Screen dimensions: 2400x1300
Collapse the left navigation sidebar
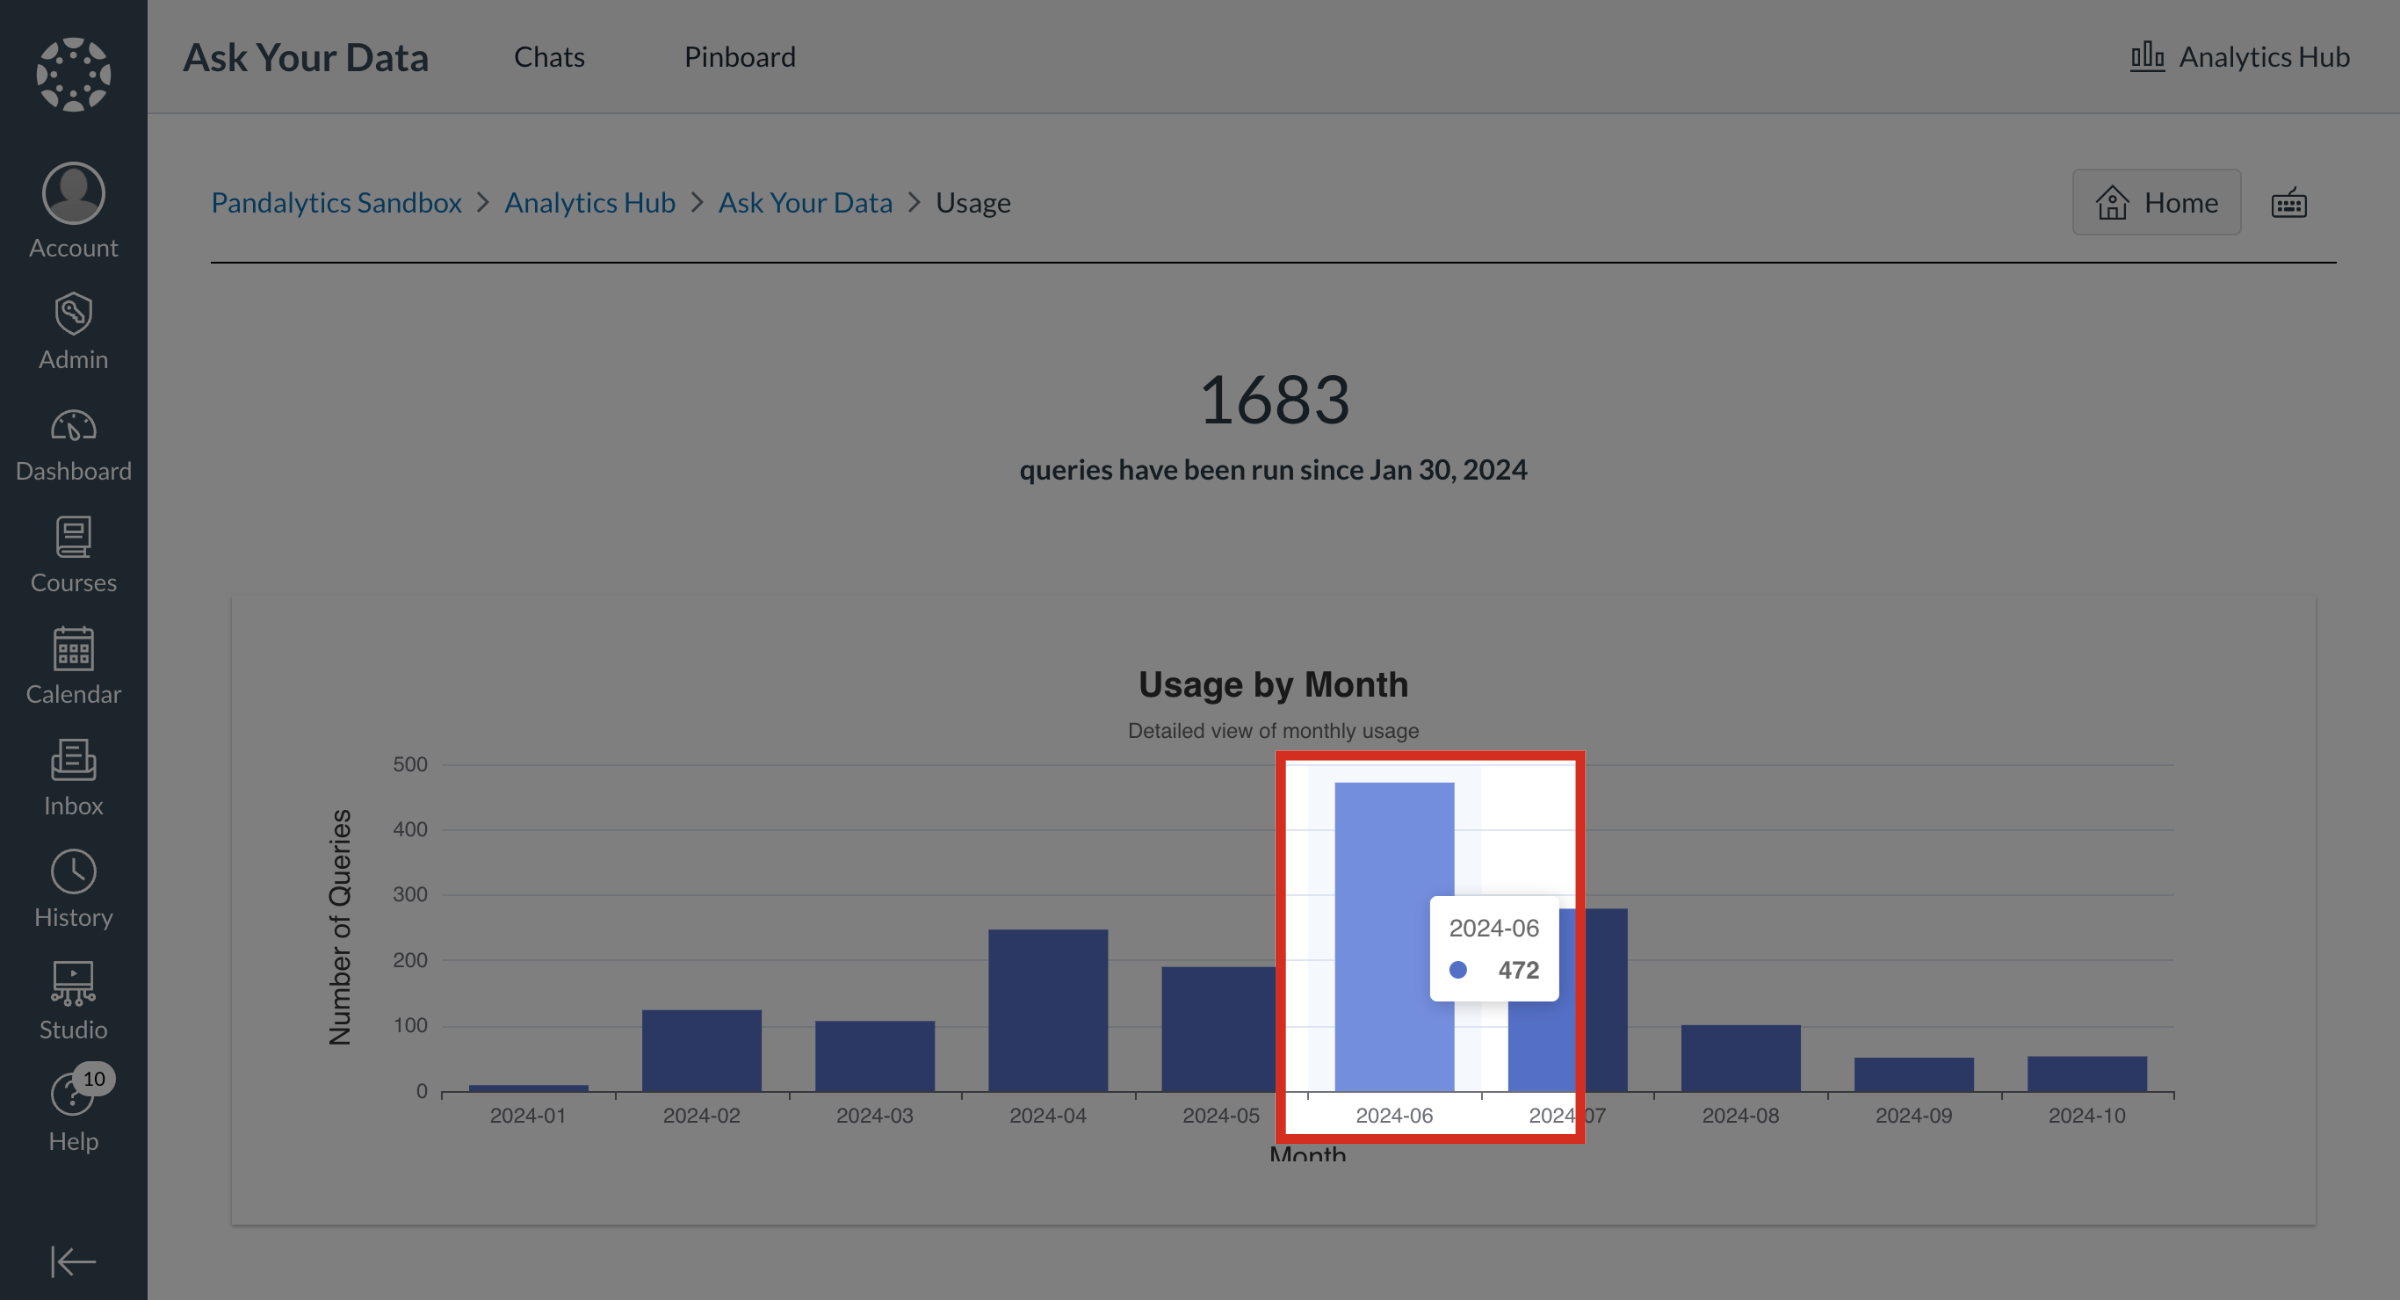coord(73,1262)
